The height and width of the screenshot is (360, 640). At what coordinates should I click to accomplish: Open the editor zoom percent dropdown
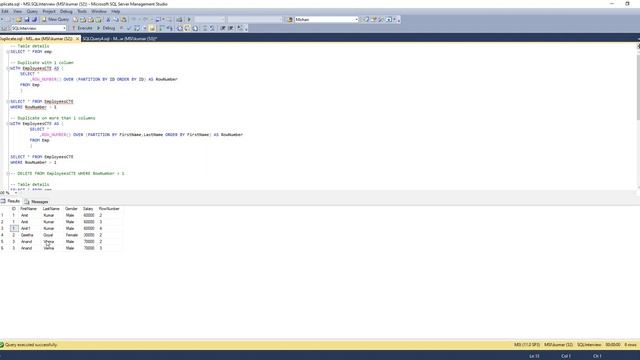(x=16, y=193)
